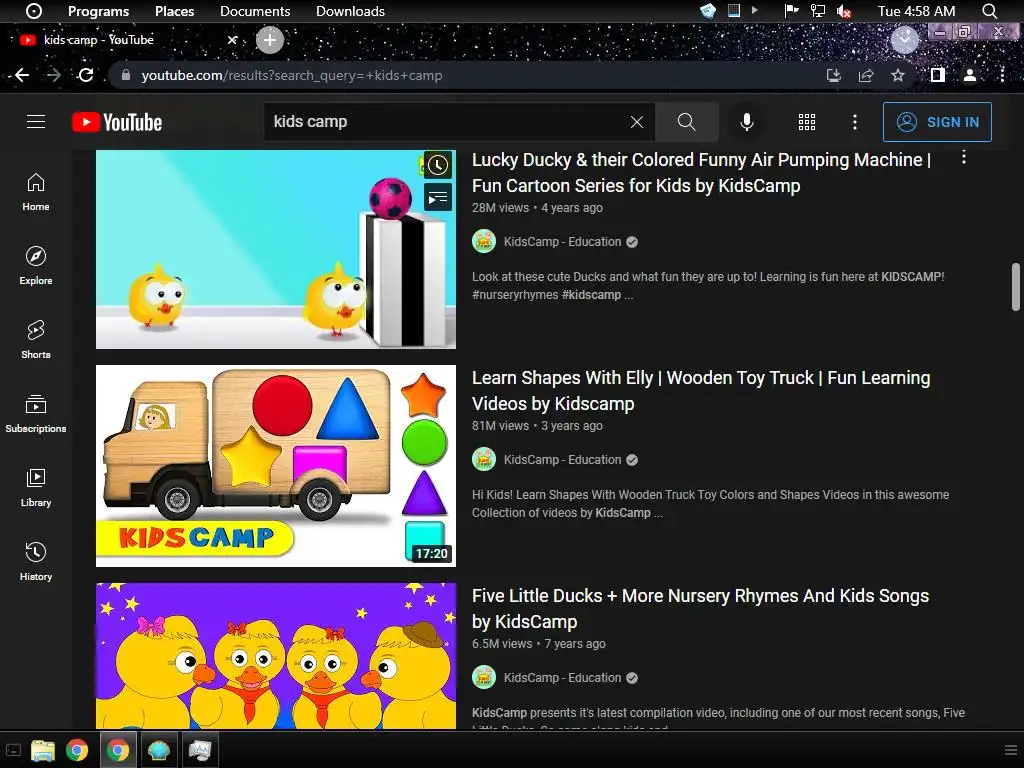Run search with the magnifier button
The height and width of the screenshot is (768, 1024).
coord(686,121)
